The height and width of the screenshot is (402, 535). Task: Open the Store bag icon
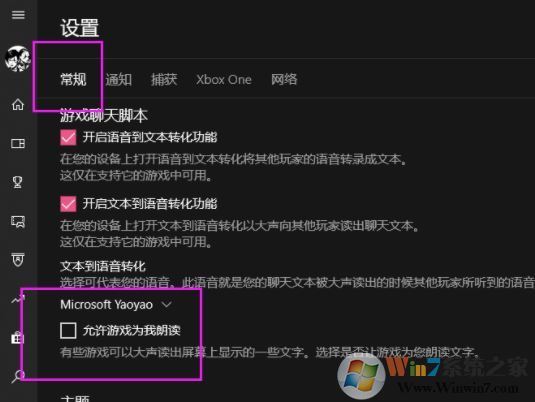17,338
